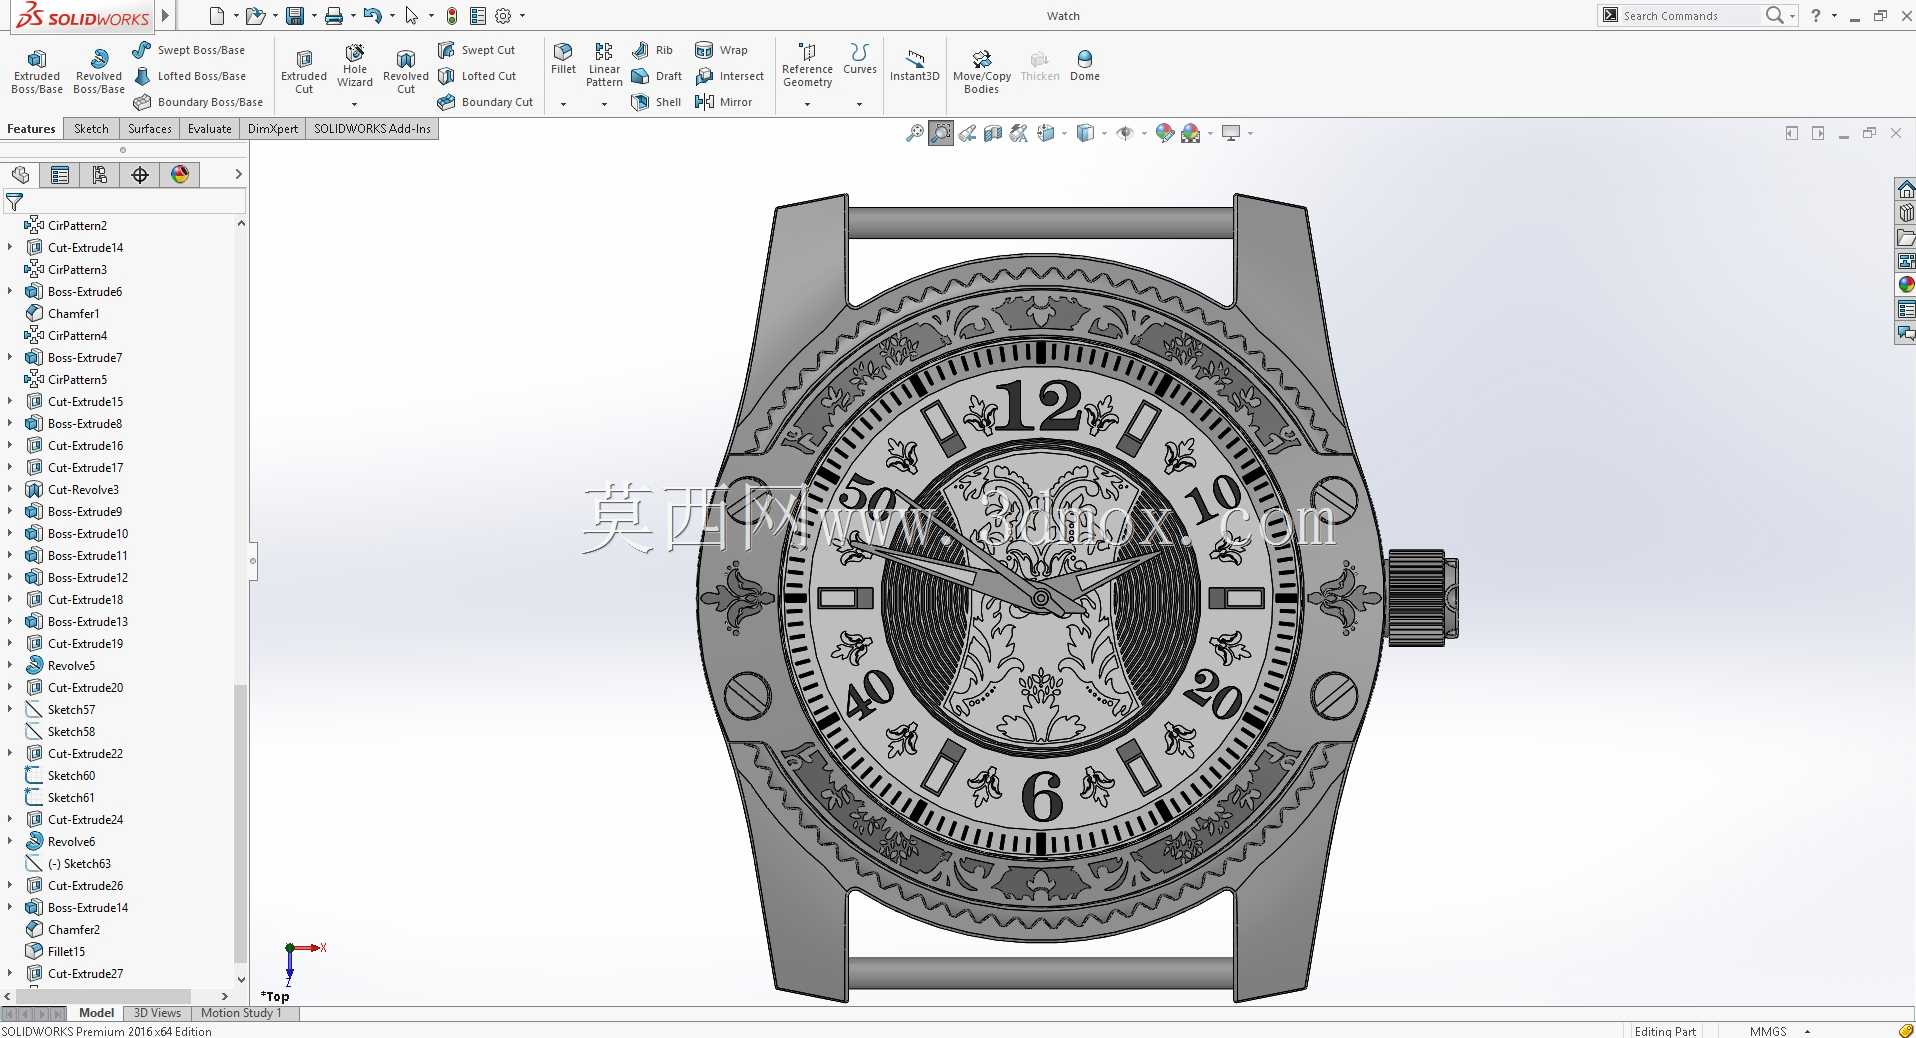The image size is (1916, 1038).
Task: Toggle Instant3D mode
Action: click(x=915, y=66)
